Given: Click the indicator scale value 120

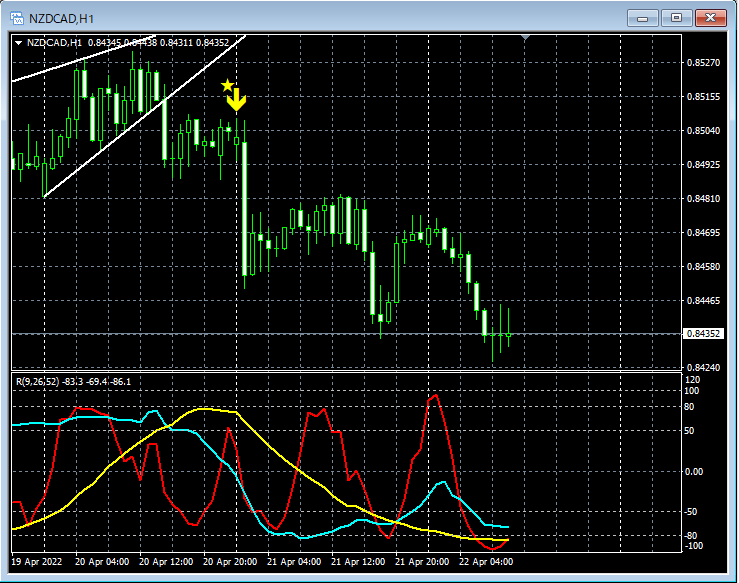Looking at the screenshot, I should [693, 380].
